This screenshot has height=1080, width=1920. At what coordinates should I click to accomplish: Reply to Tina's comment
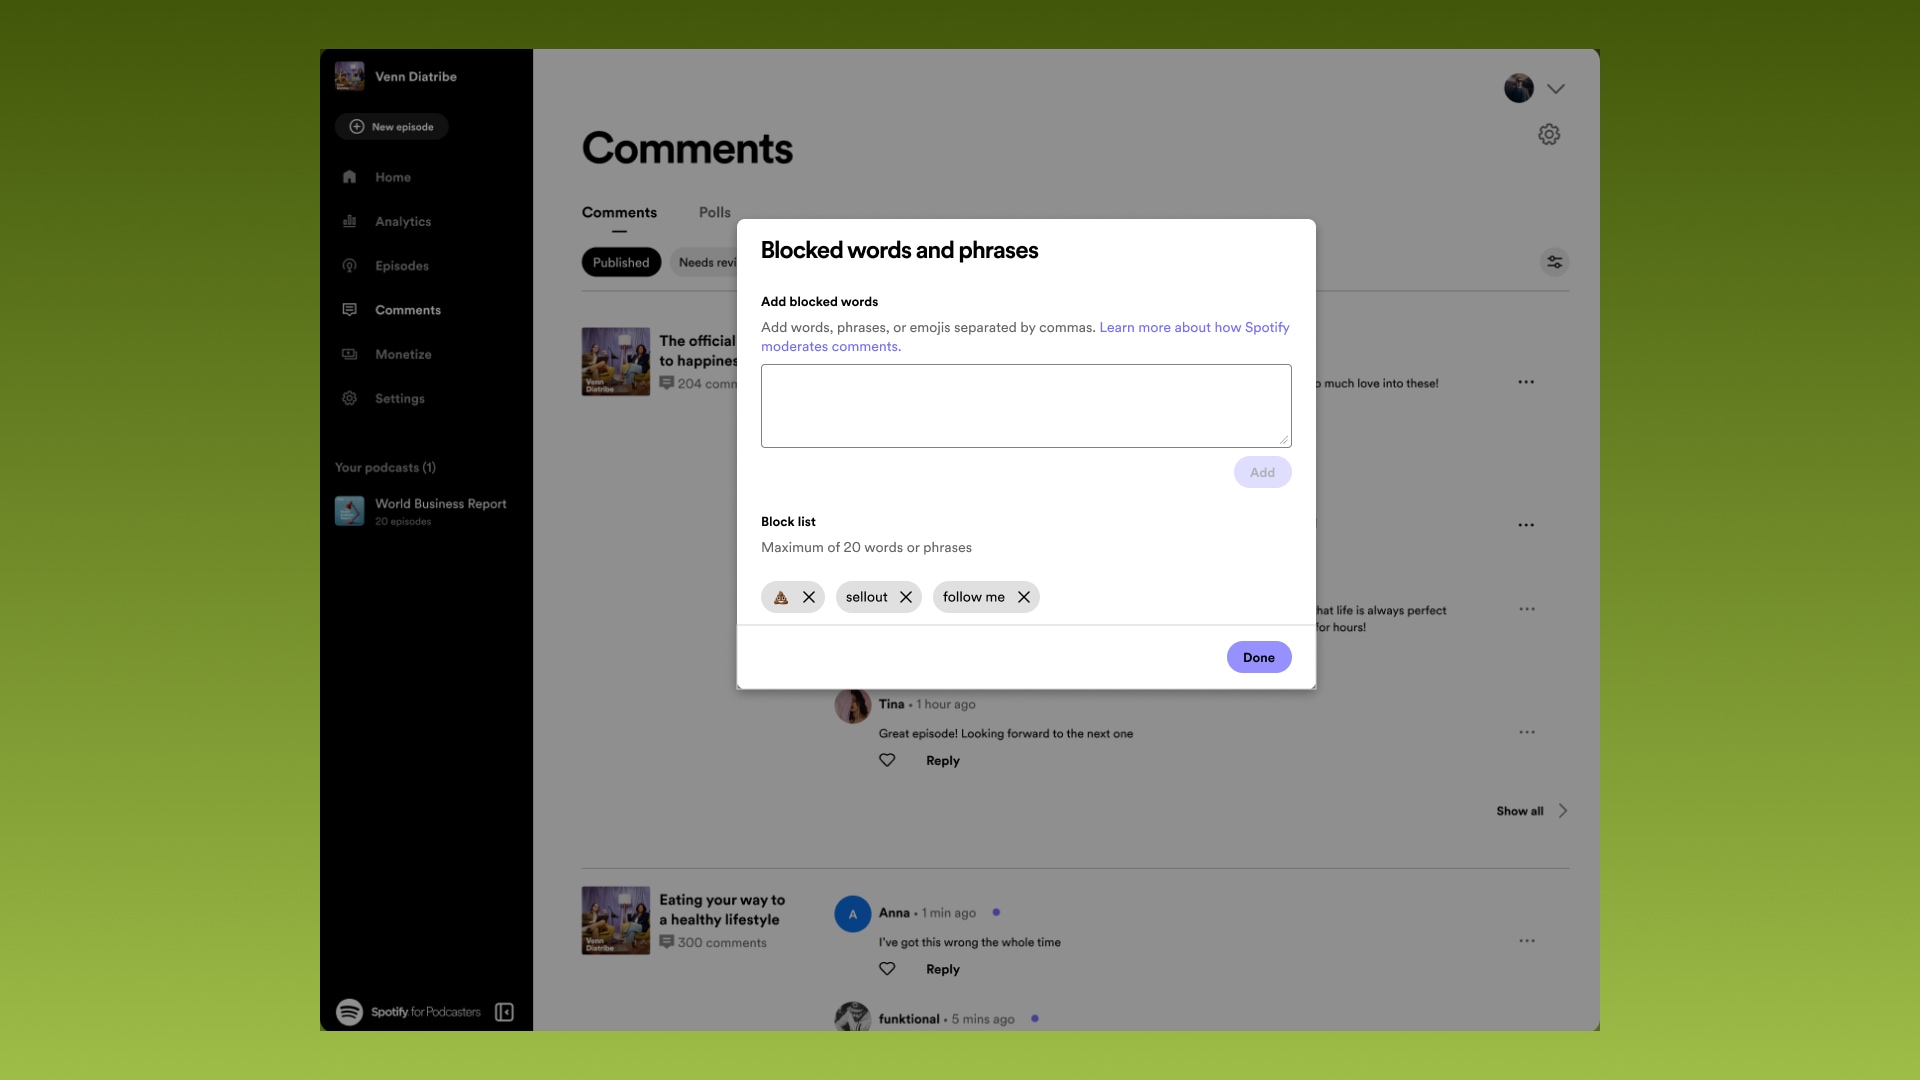tap(943, 761)
